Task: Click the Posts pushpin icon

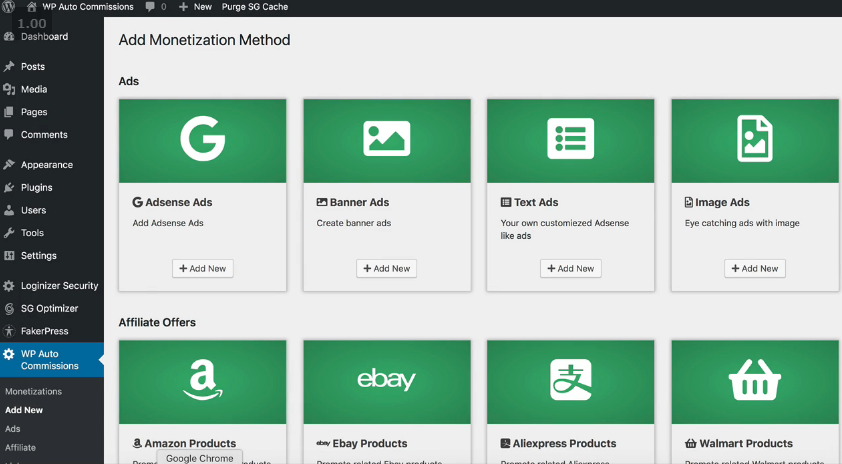Action: 9,67
